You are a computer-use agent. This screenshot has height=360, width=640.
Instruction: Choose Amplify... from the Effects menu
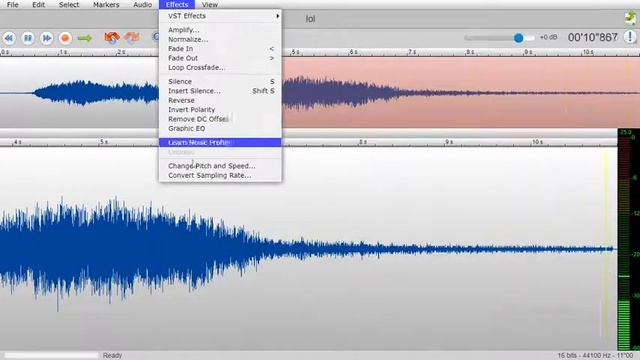click(x=220, y=30)
